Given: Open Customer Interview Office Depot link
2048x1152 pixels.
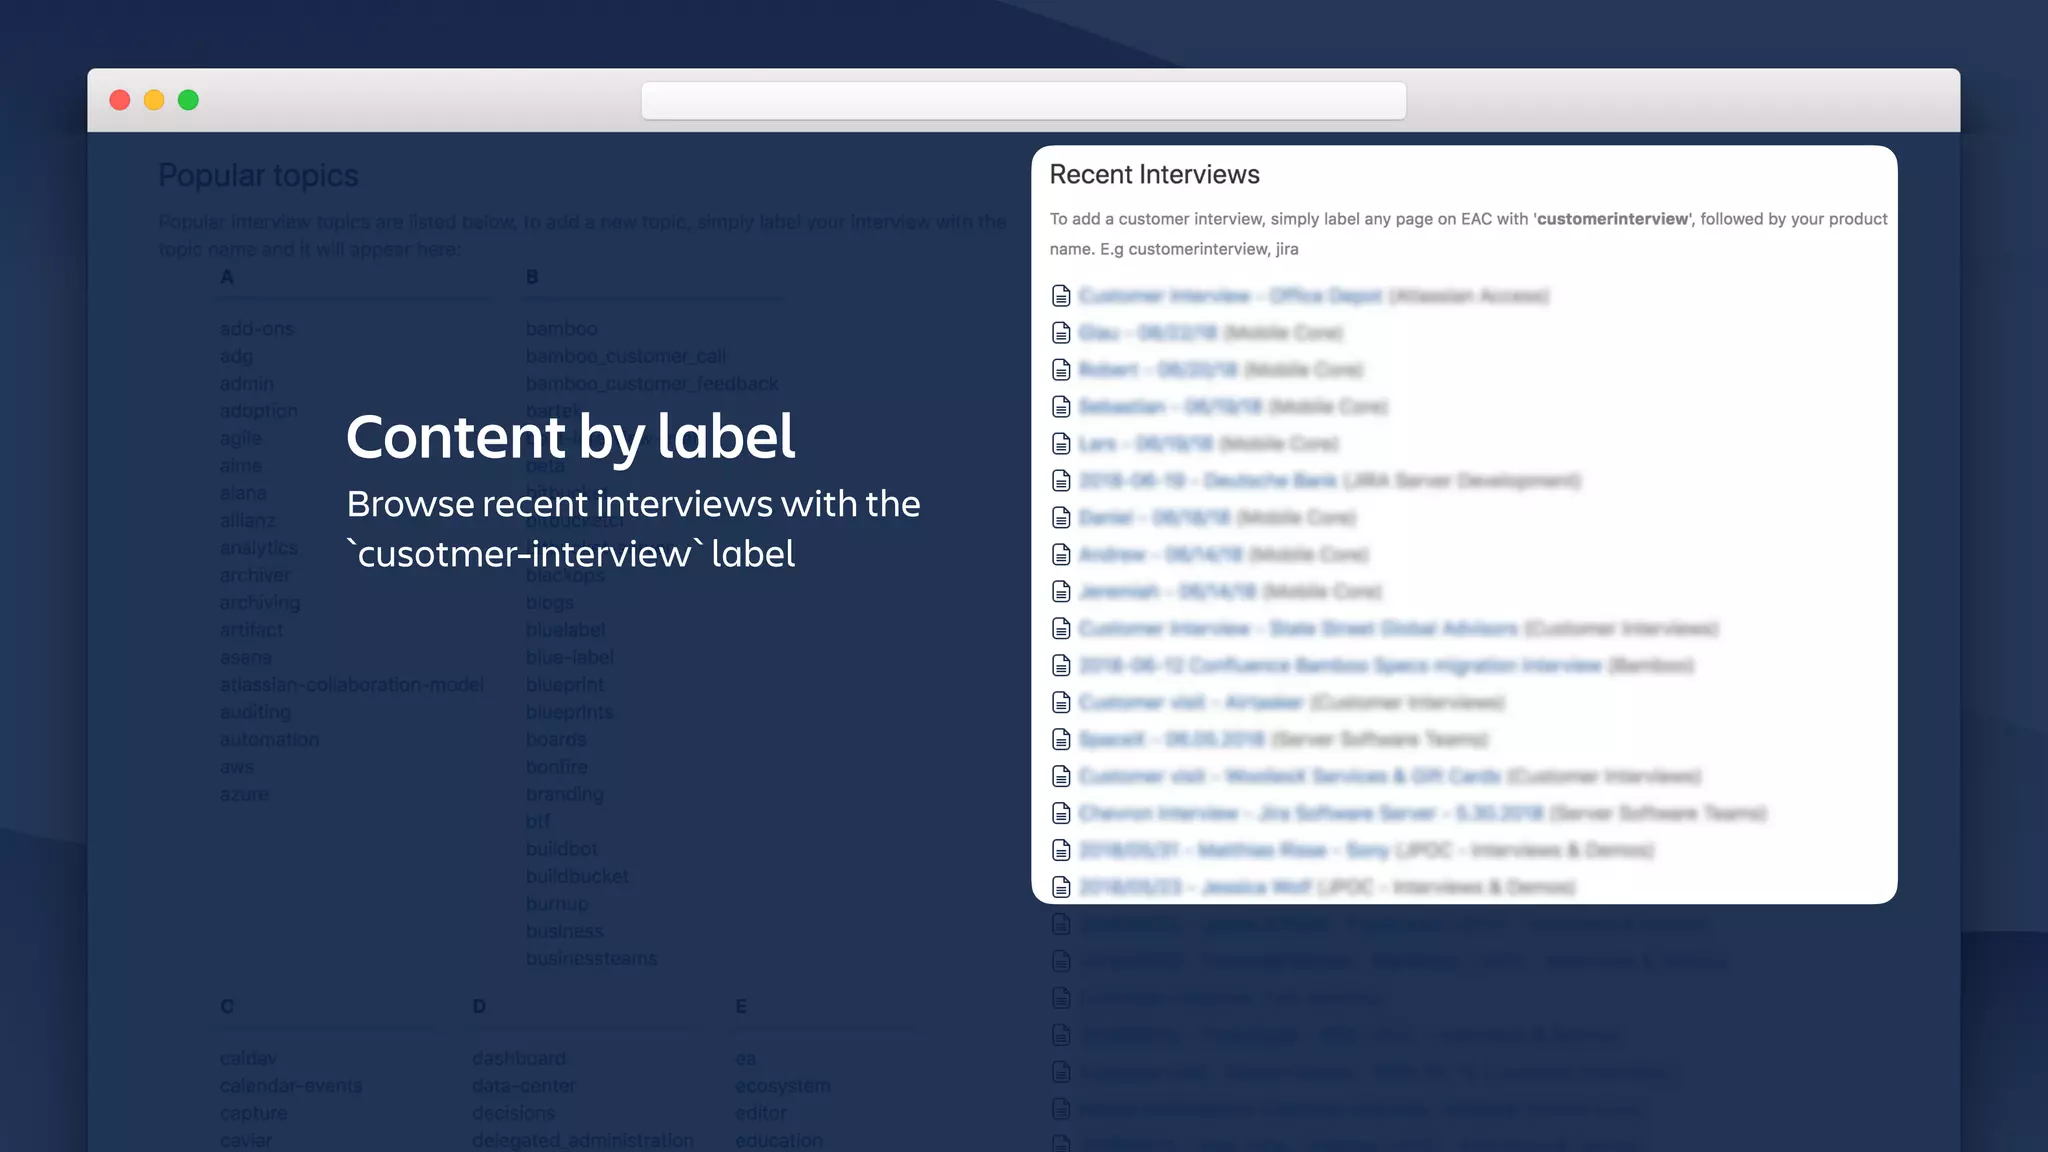Looking at the screenshot, I should pos(1230,296).
